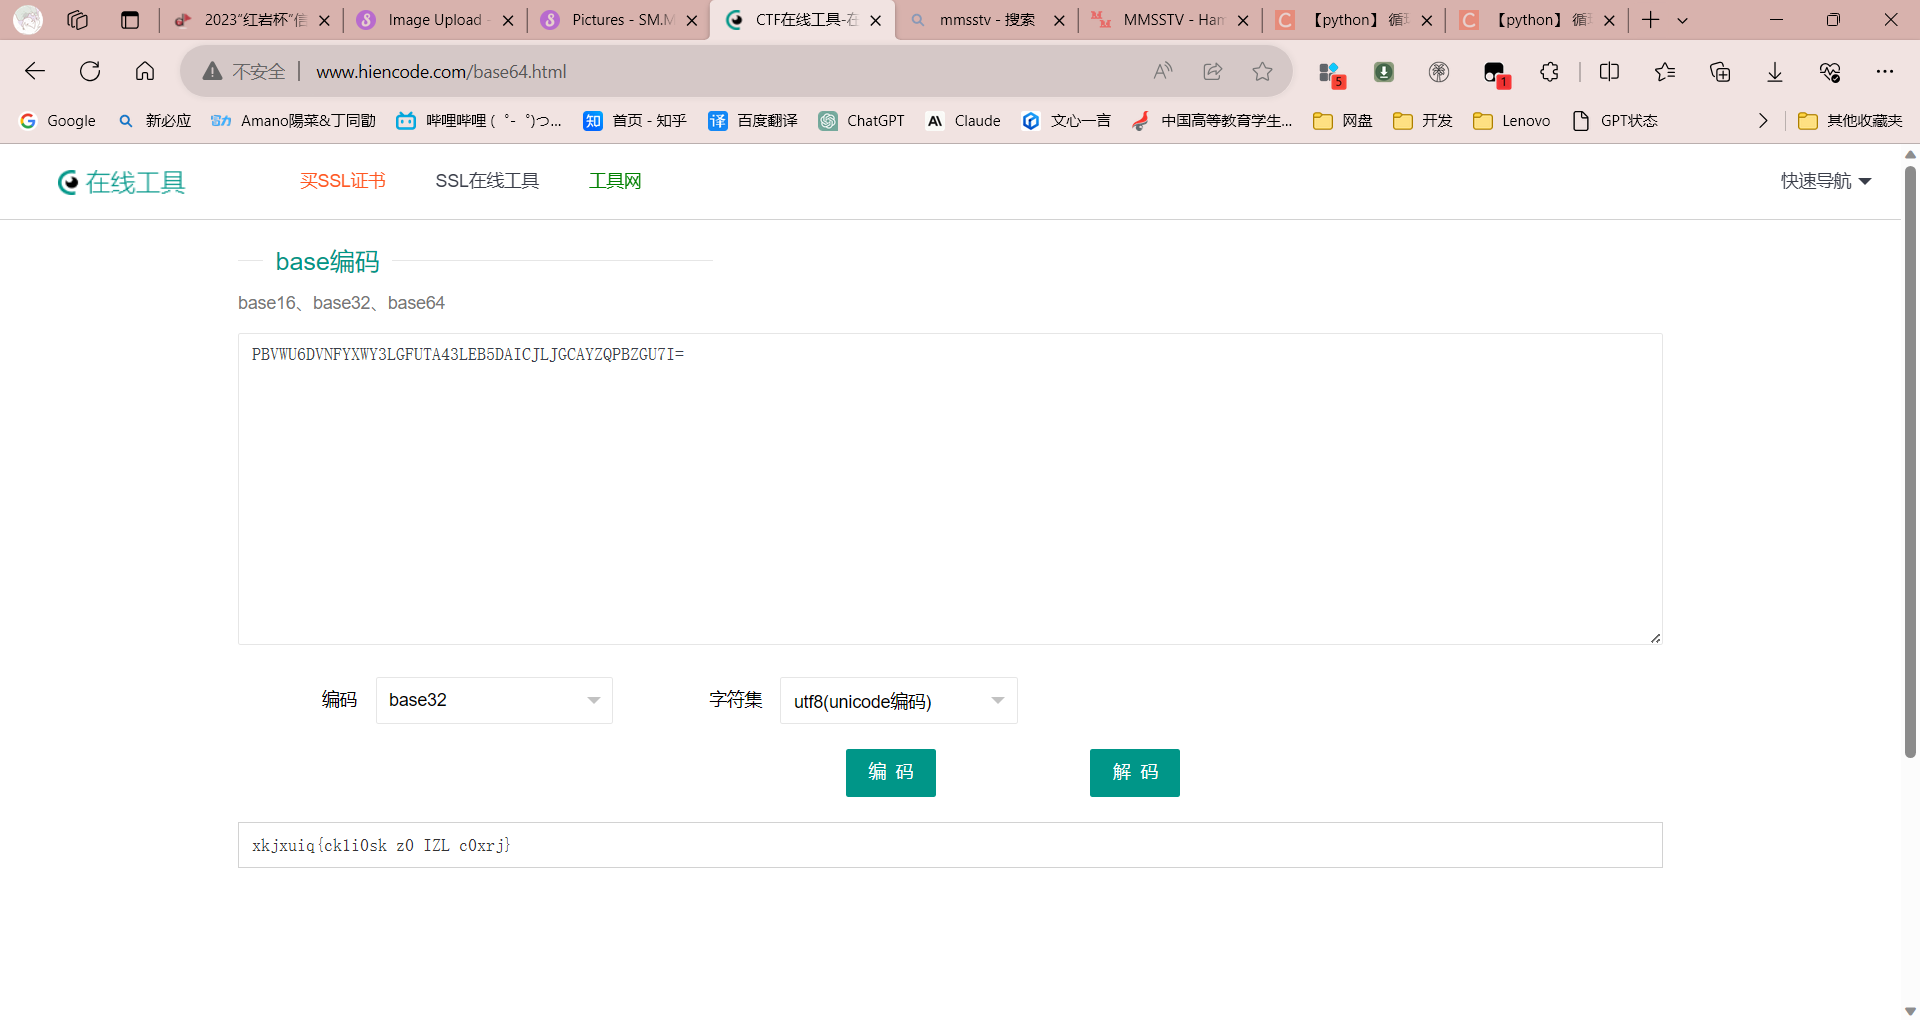1920x1020 pixels.
Task: Open the ChatGPT bookmark
Action: click(862, 120)
